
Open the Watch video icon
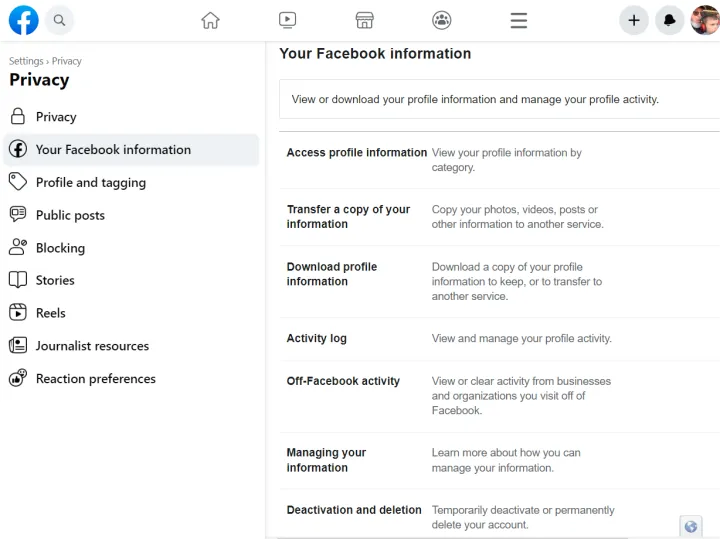pos(287,20)
